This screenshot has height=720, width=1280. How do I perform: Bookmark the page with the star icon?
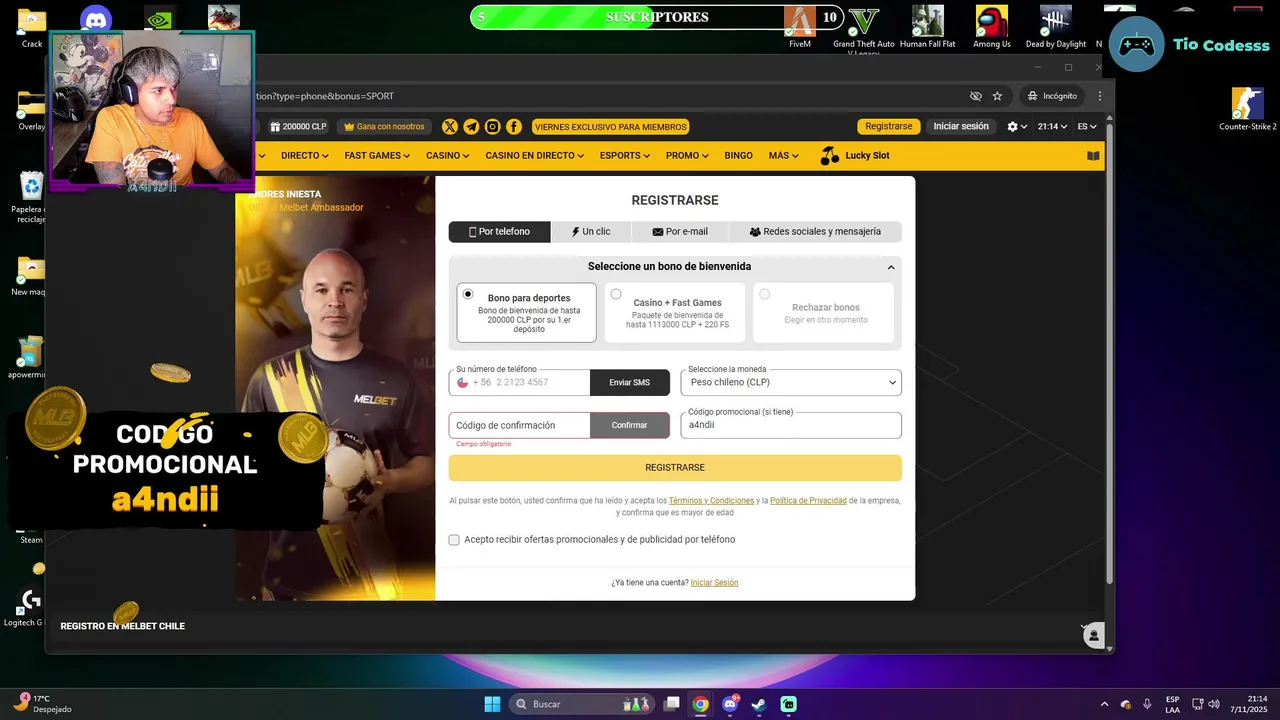click(997, 96)
